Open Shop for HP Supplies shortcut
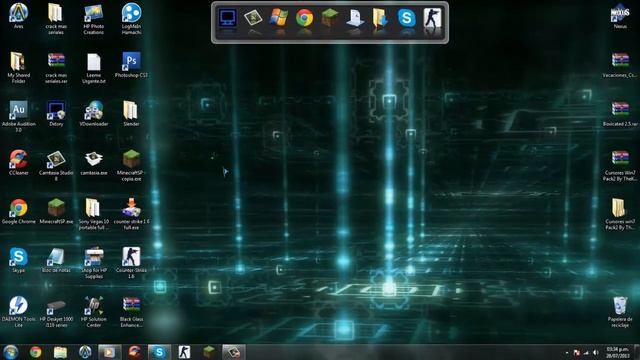The width and height of the screenshot is (640, 360). [x=93, y=263]
